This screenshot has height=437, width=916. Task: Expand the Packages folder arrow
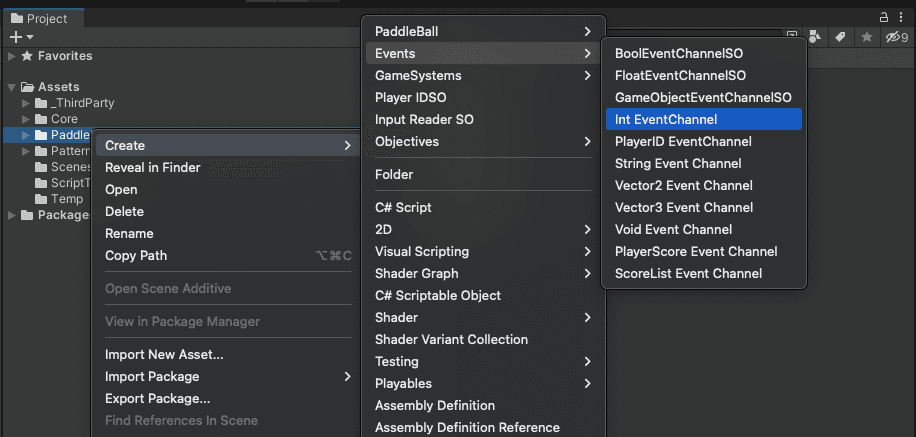tap(11, 215)
